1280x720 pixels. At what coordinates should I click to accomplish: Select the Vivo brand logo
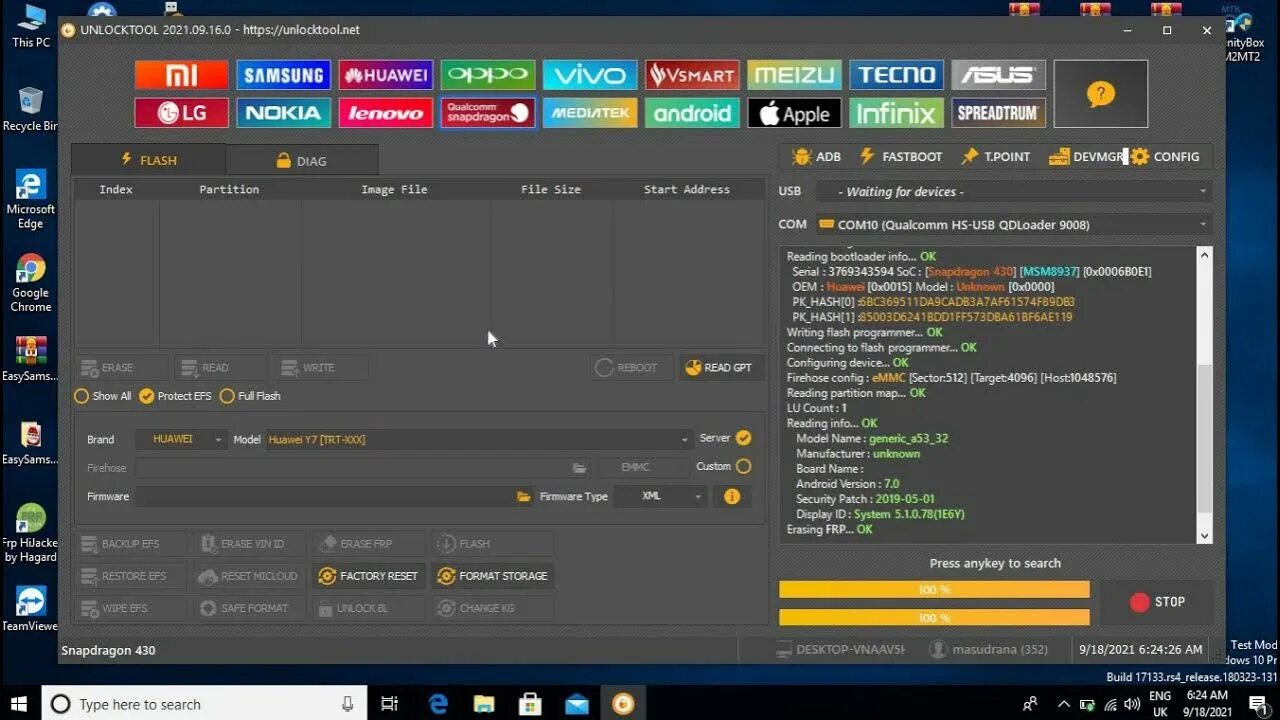(x=590, y=75)
